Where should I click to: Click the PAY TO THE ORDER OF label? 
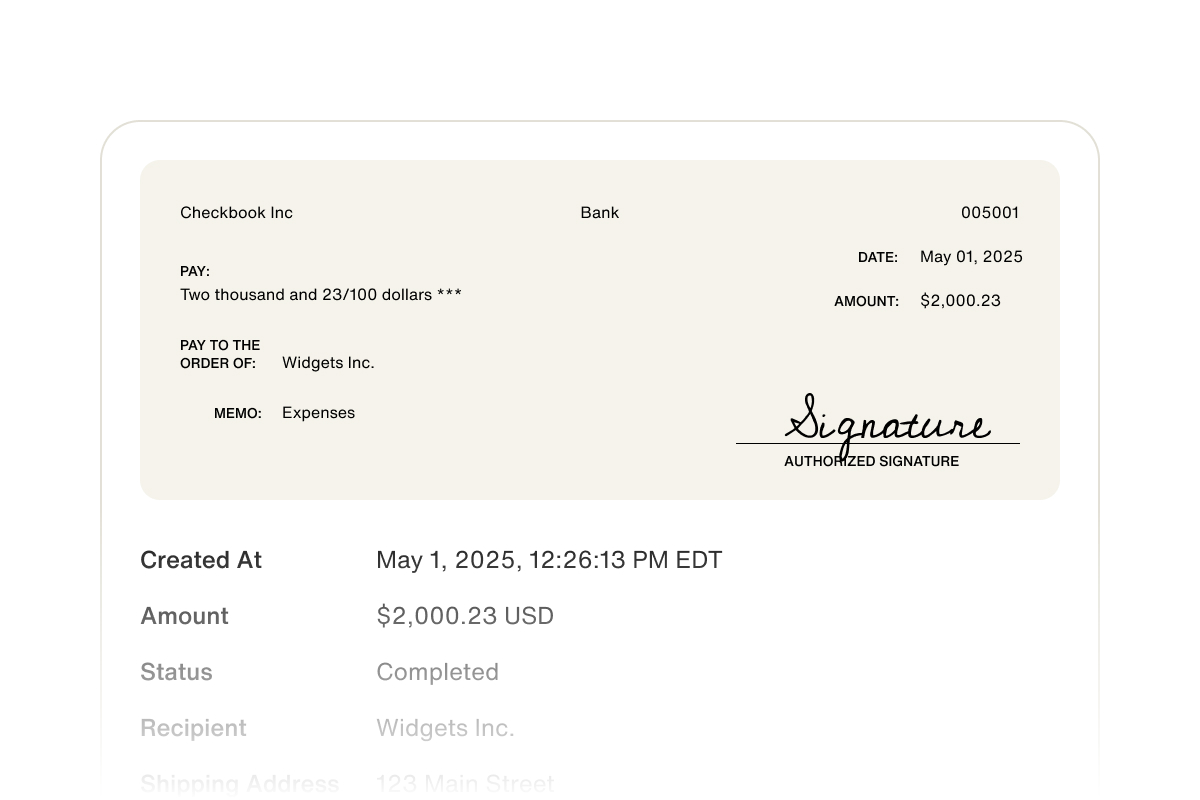tap(220, 354)
